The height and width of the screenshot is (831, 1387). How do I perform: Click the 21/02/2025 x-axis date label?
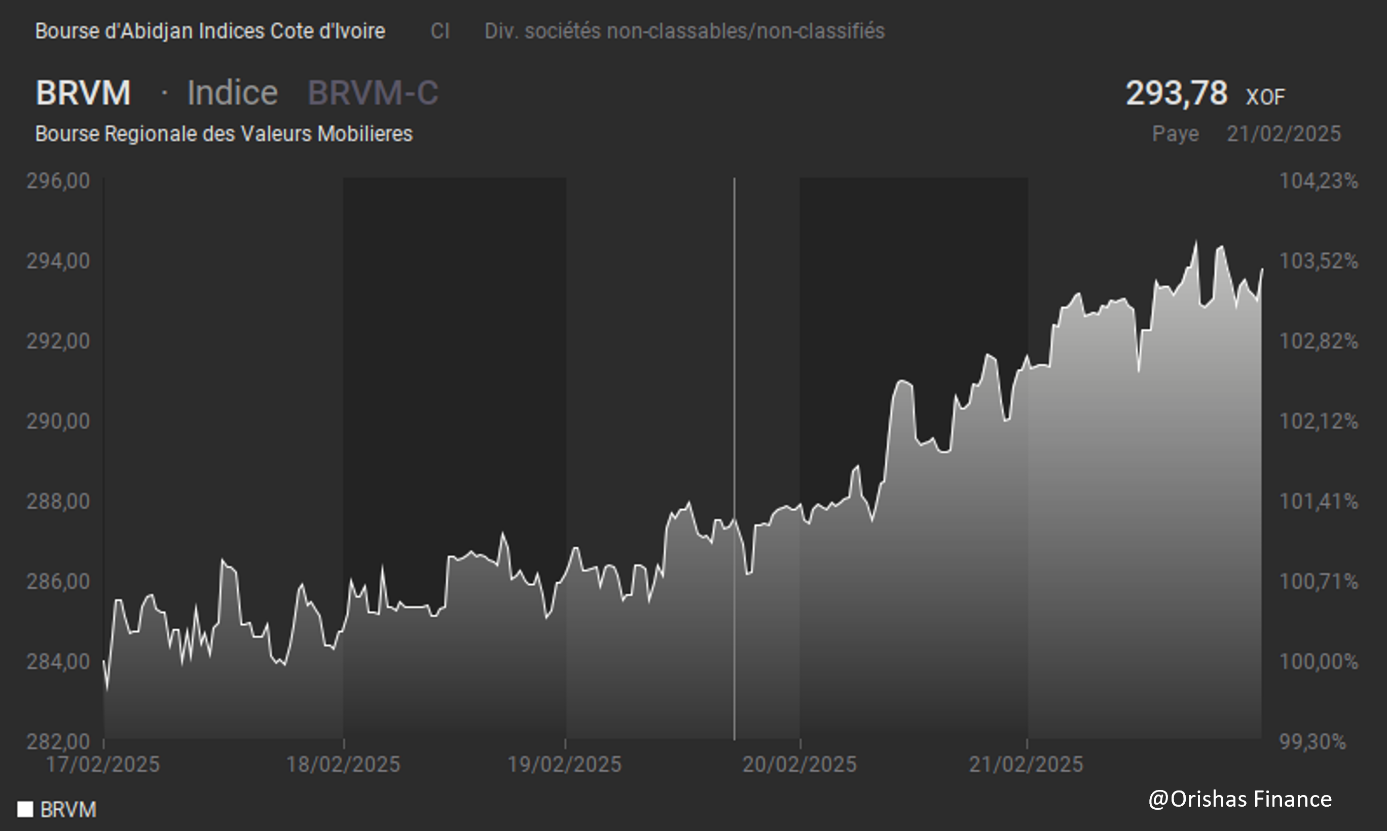coord(1027,764)
